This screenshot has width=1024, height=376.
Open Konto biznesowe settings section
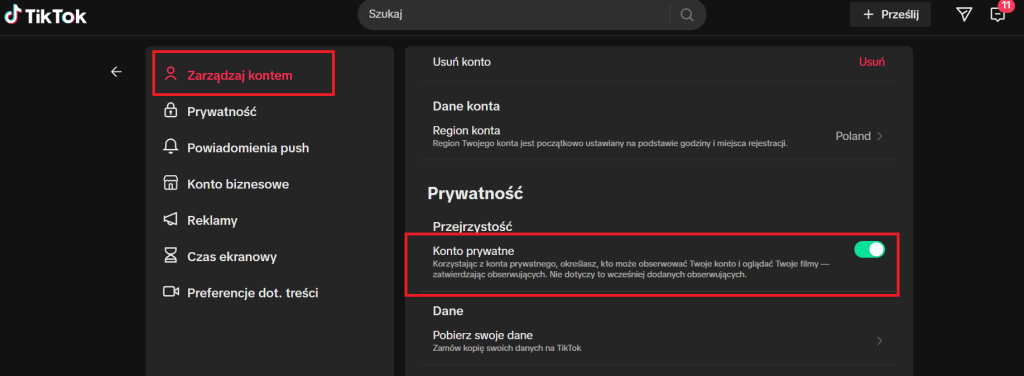pyautogui.click(x=238, y=184)
